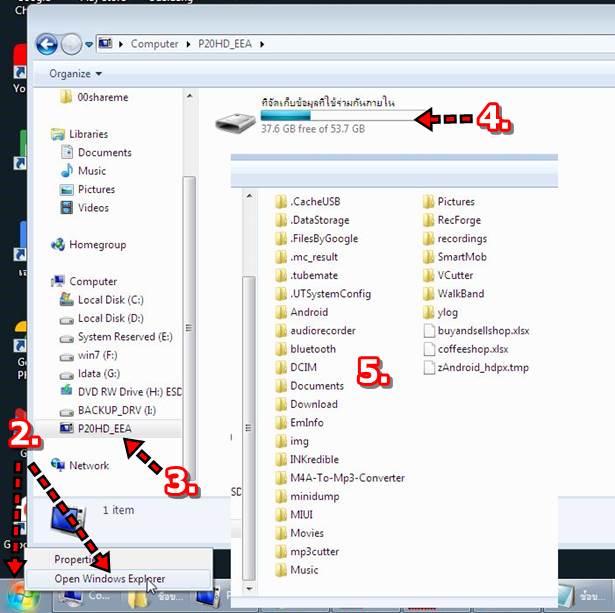Open win7 (F:) drive
615x613 pixels.
pyautogui.click(x=88, y=355)
